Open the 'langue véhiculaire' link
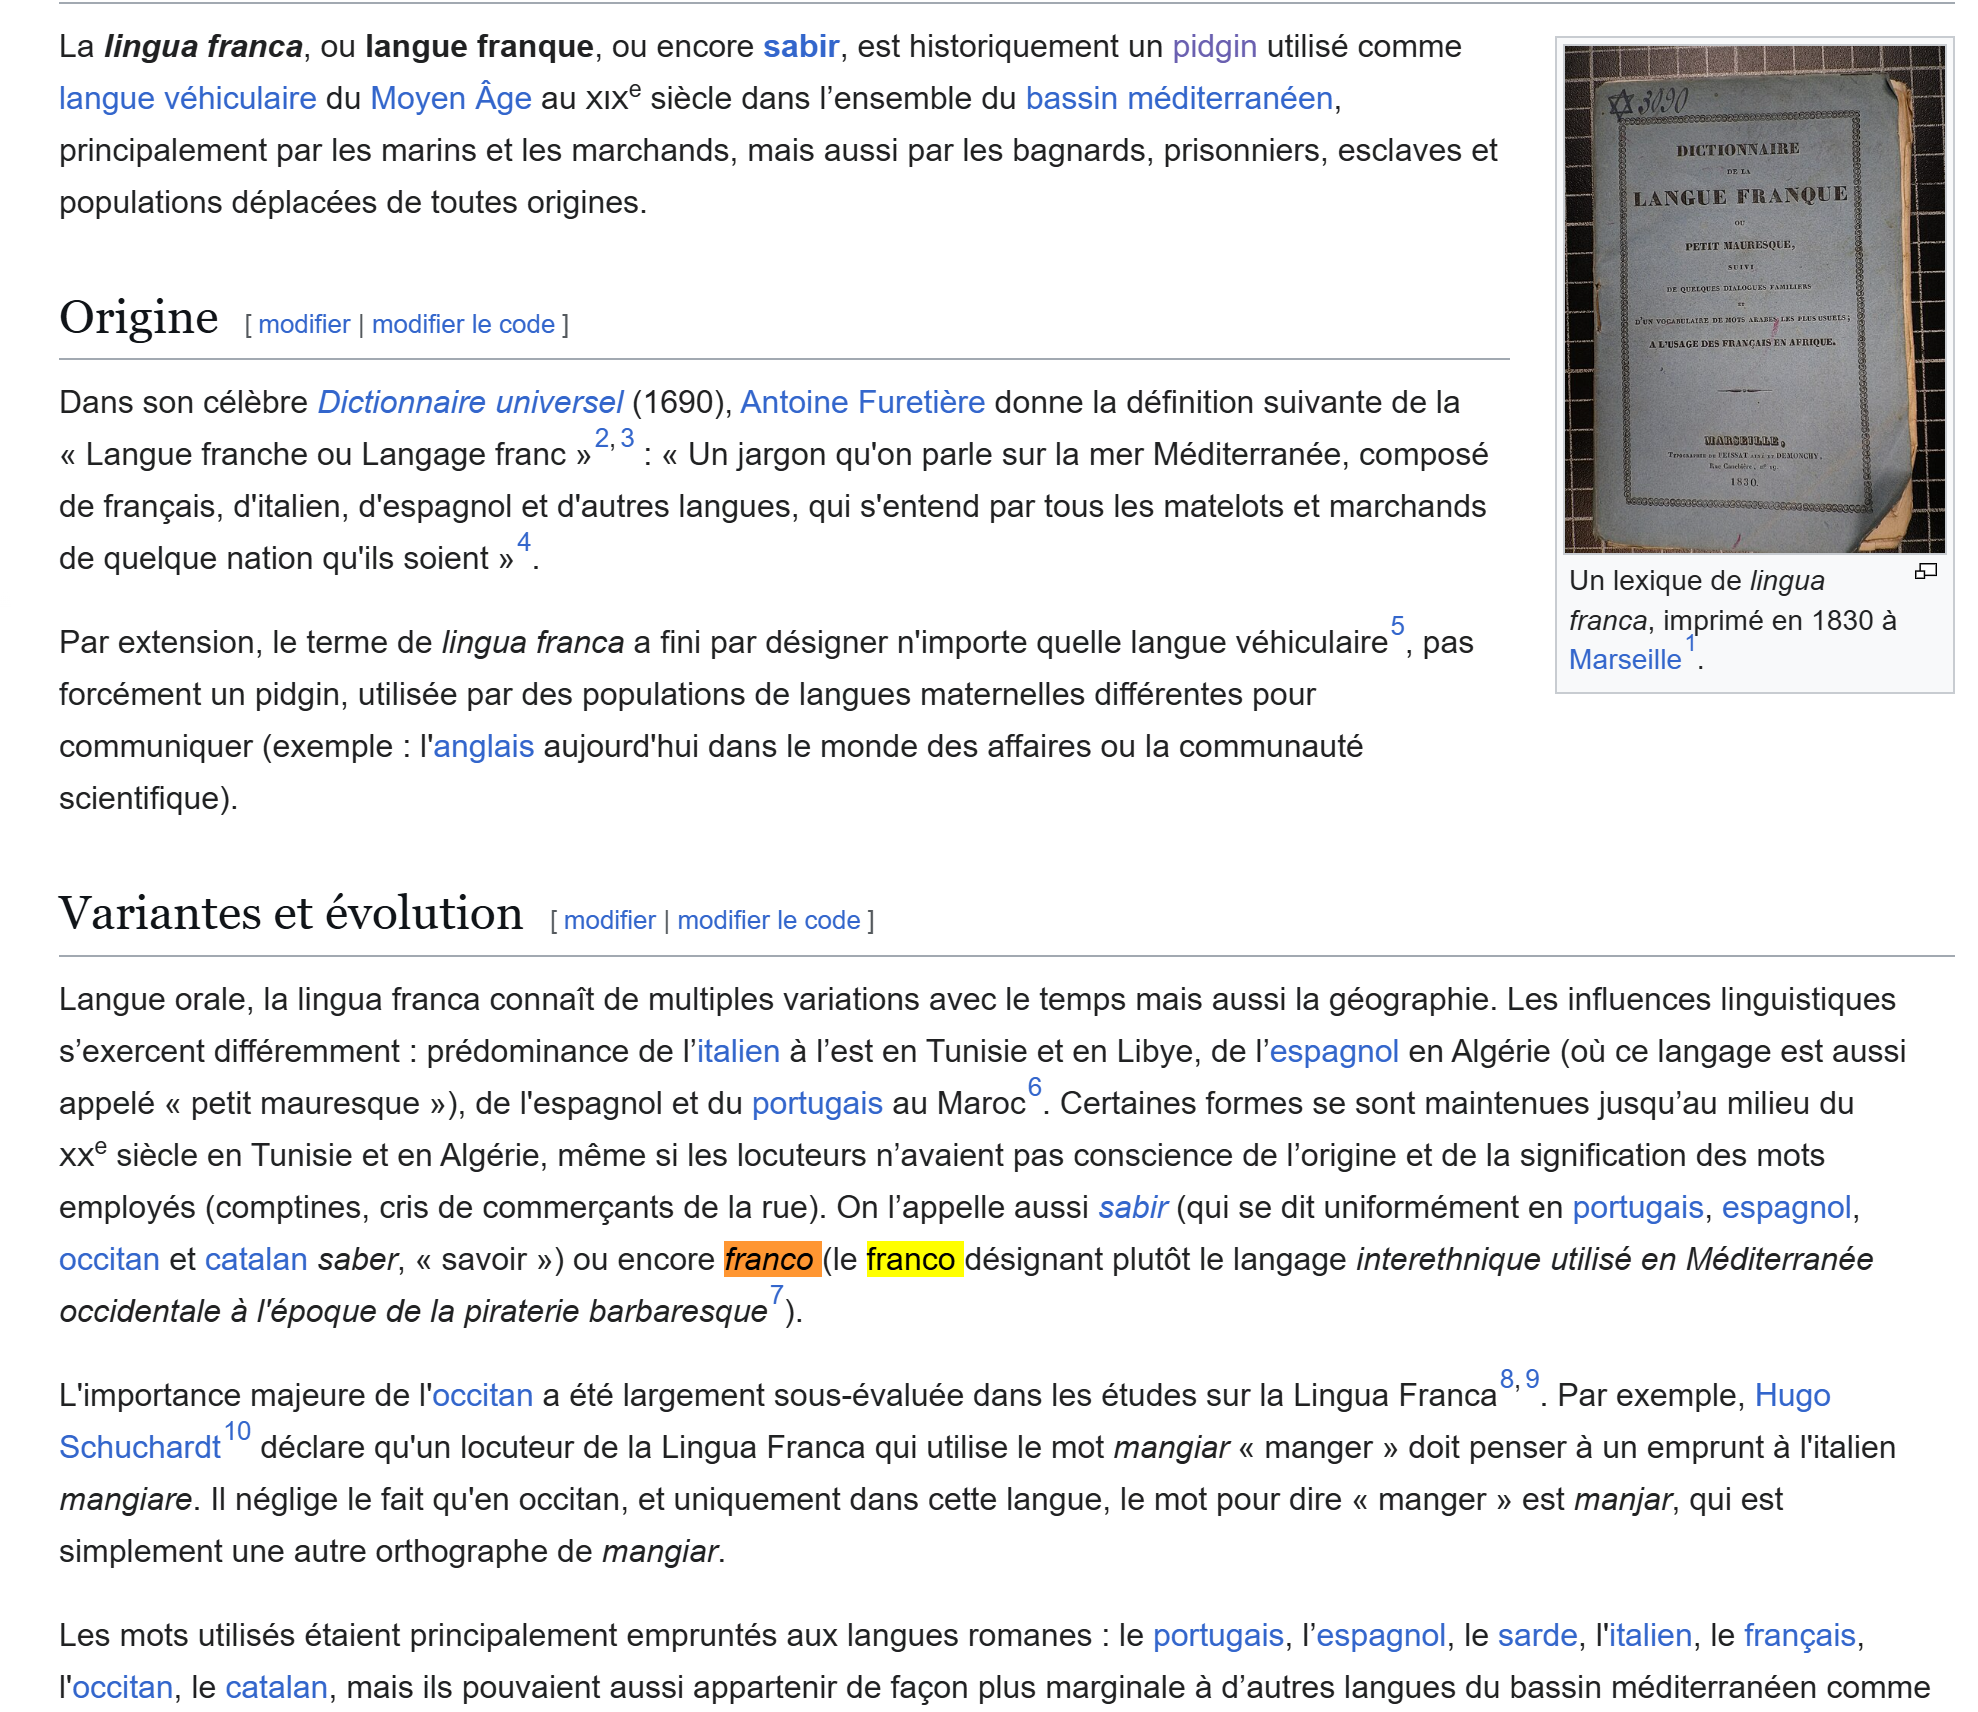The height and width of the screenshot is (1712, 1978). [x=188, y=98]
